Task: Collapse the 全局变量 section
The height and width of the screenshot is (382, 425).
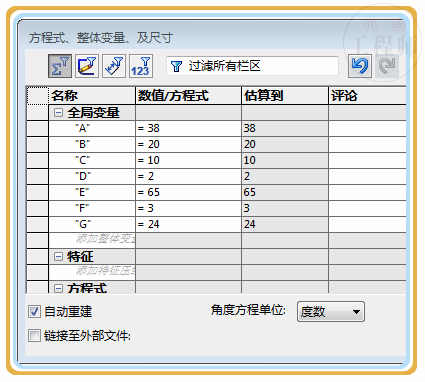Action: point(58,113)
